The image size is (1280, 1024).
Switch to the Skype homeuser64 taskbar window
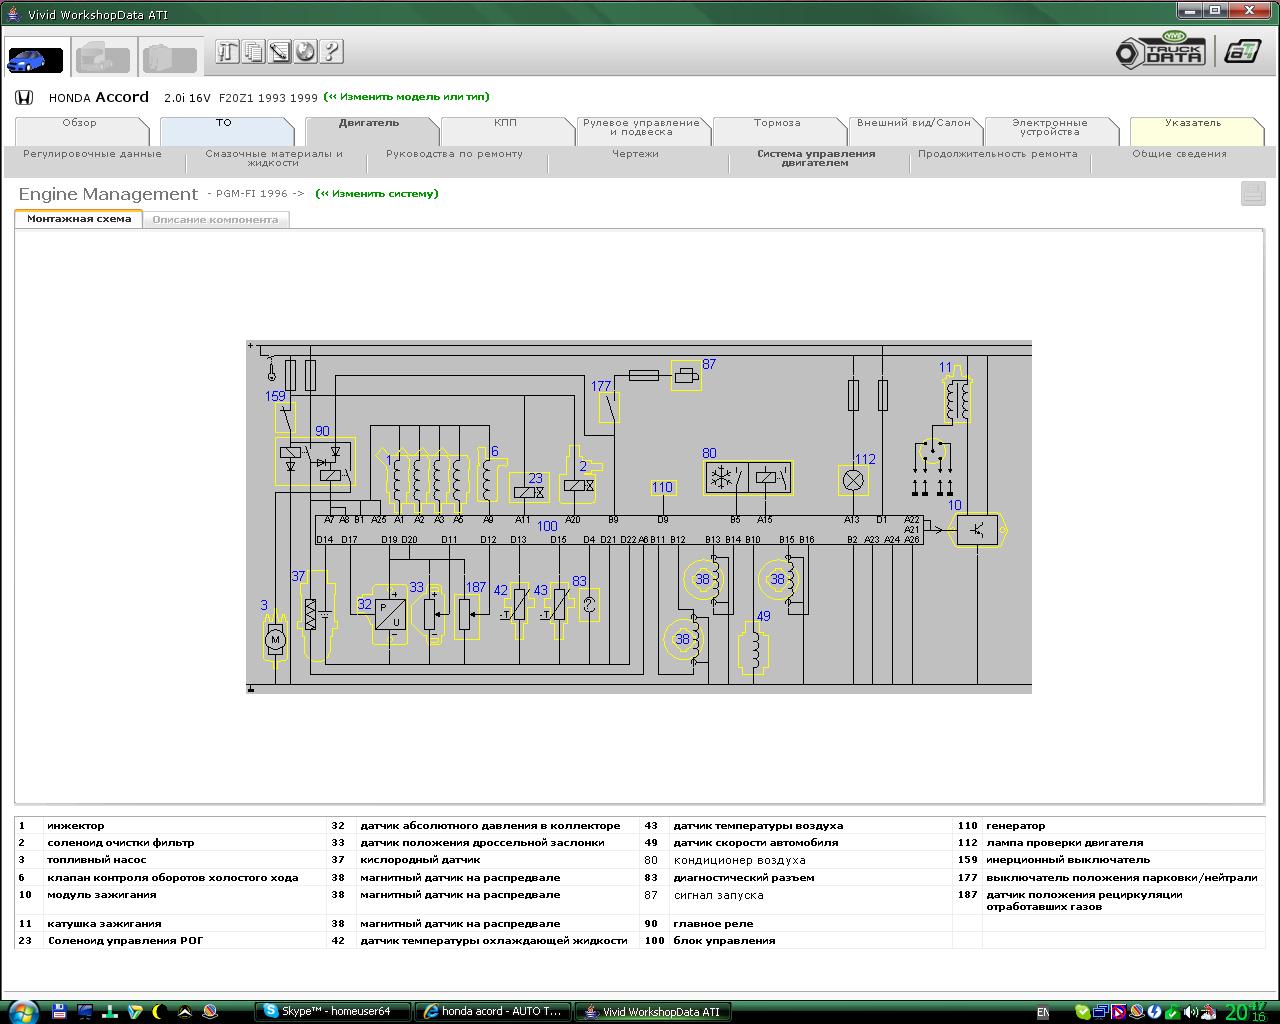[333, 1012]
